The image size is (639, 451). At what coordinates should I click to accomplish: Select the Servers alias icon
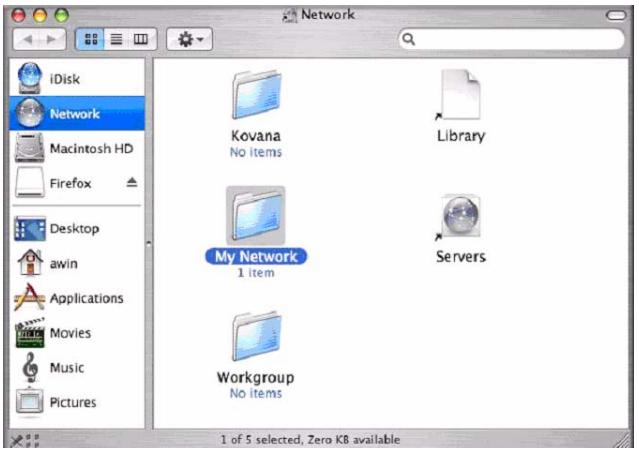click(x=460, y=216)
